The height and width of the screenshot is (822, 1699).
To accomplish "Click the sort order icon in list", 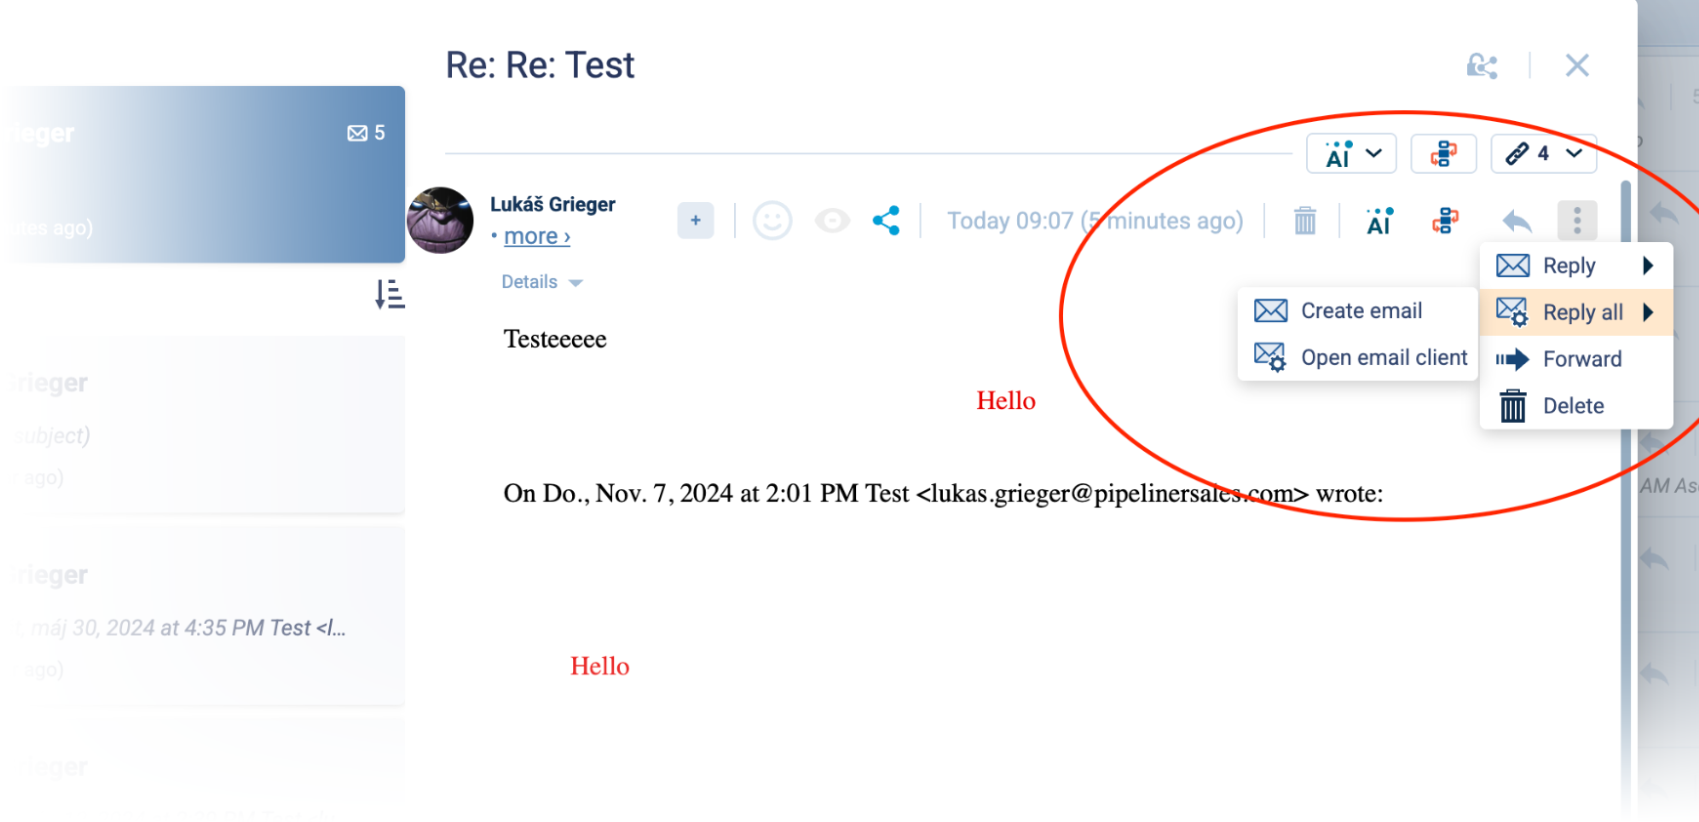I will pyautogui.click(x=389, y=294).
